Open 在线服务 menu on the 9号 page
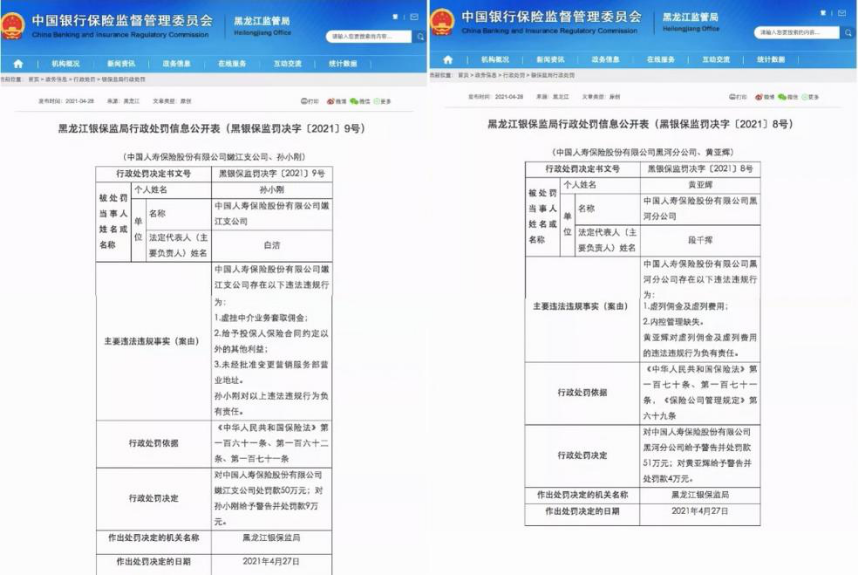 click(x=232, y=64)
